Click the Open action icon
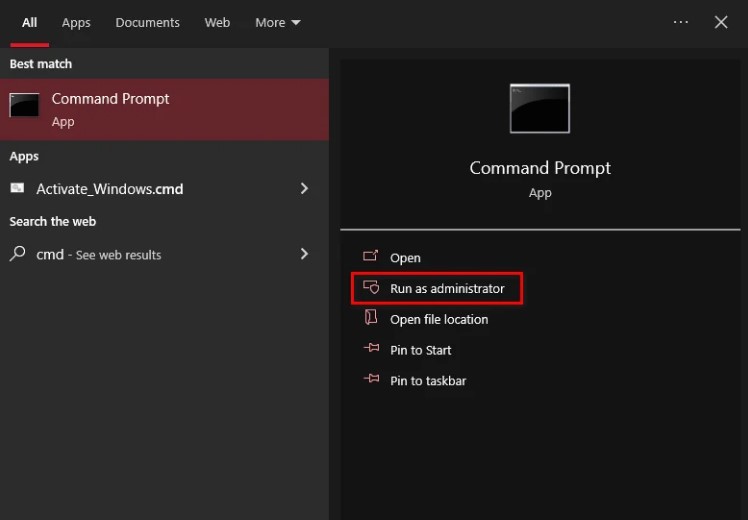The image size is (748, 520). pos(371,257)
